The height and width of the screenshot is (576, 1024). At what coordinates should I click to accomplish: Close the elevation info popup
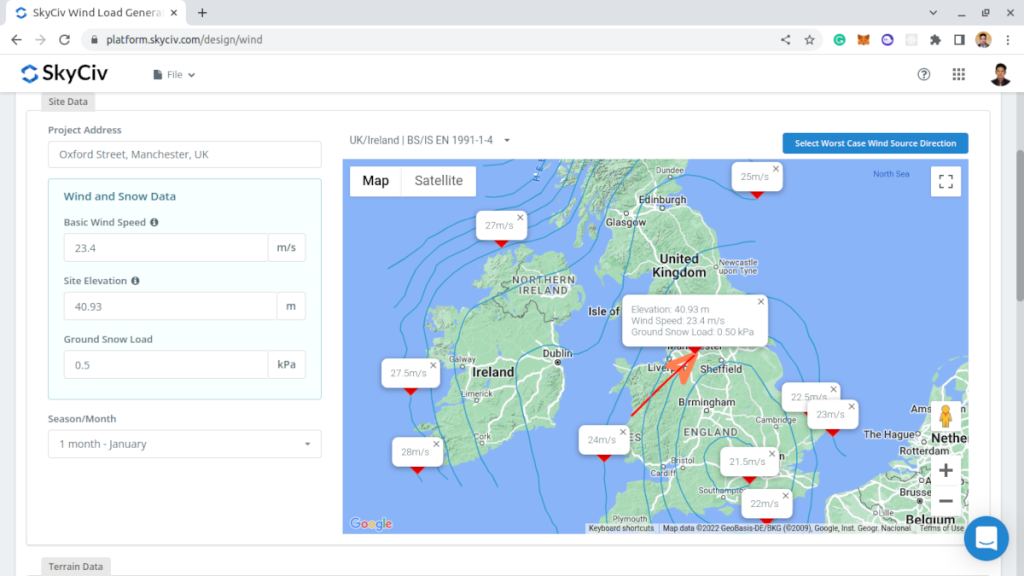click(x=760, y=301)
